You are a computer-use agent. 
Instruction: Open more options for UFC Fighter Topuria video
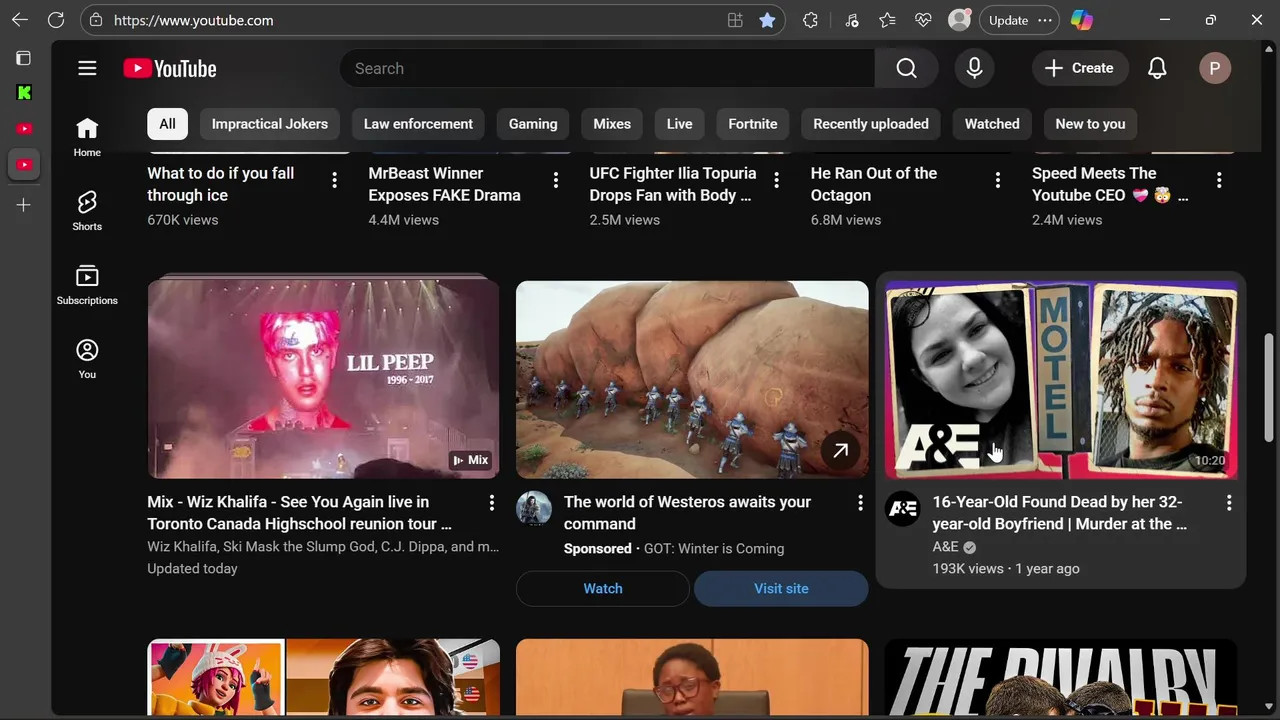click(777, 180)
